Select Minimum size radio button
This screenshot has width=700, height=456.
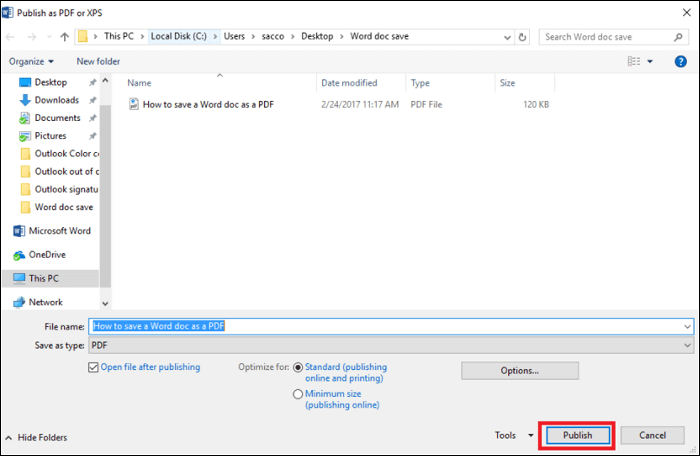point(298,394)
